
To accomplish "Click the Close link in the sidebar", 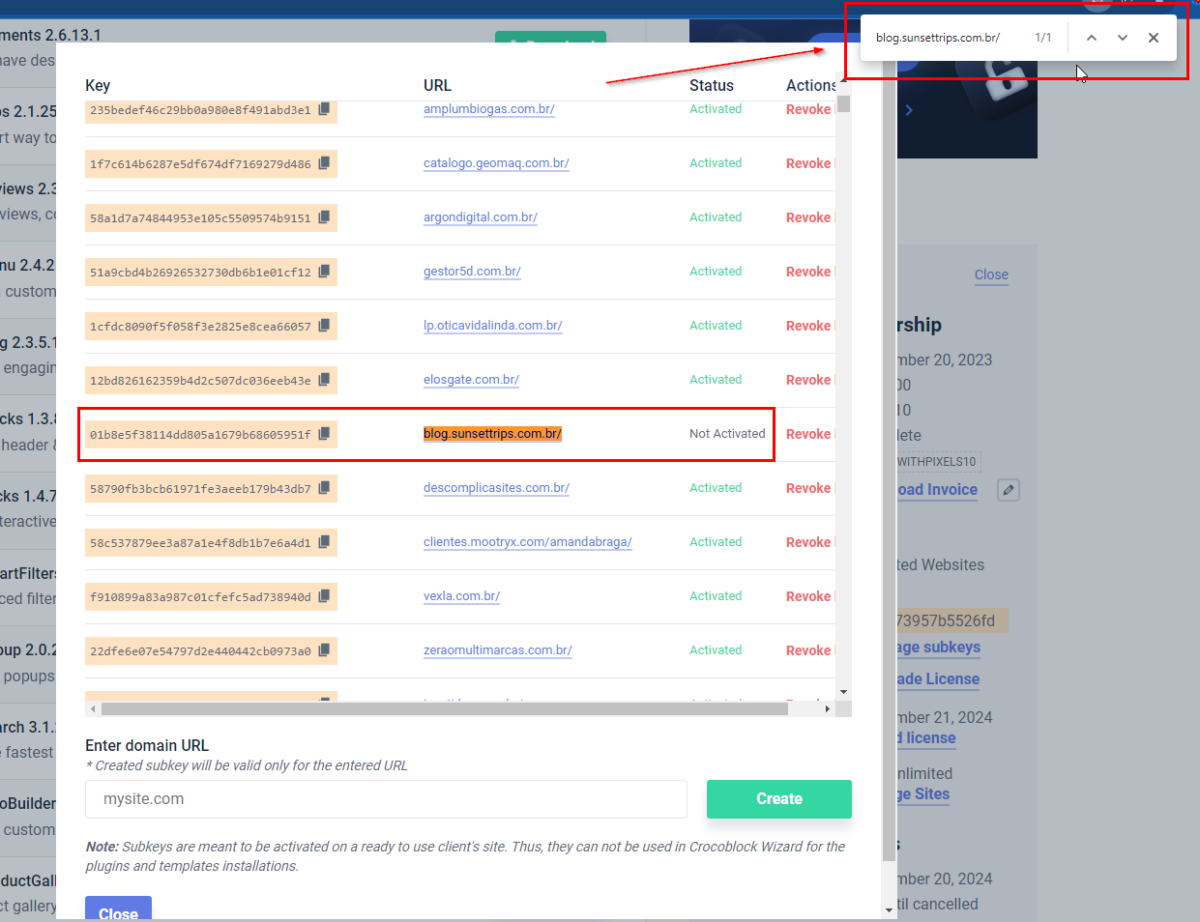I will (x=991, y=274).
